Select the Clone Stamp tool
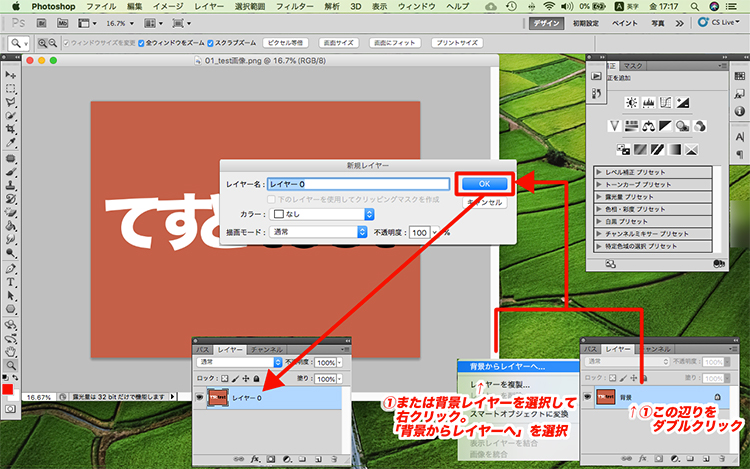 point(11,185)
